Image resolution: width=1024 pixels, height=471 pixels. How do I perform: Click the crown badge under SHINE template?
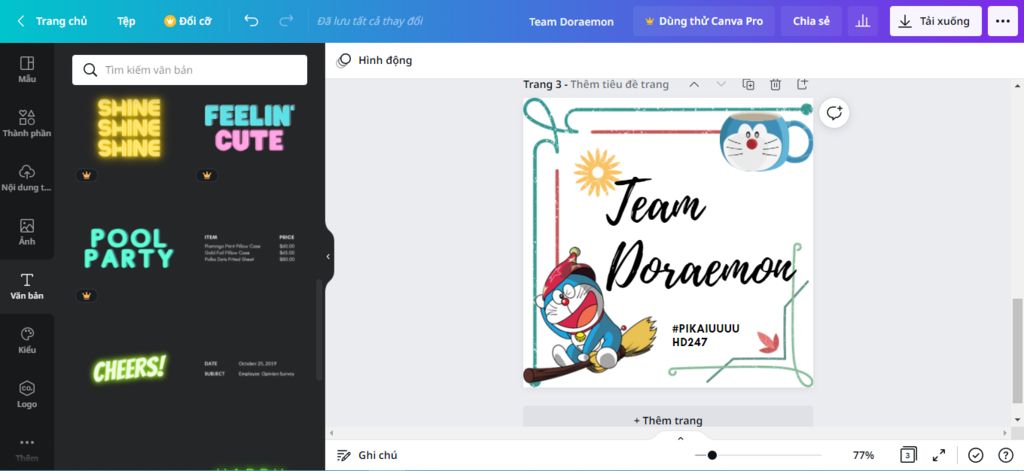pos(86,175)
